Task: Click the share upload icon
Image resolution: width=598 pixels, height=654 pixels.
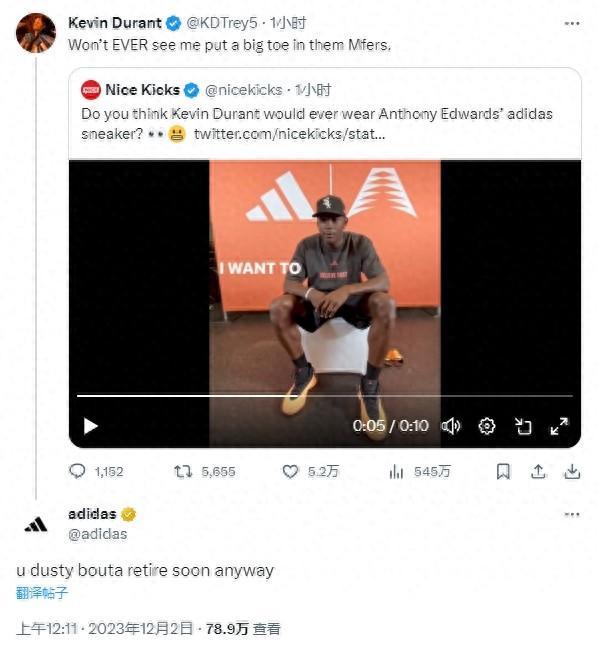Action: (538, 471)
